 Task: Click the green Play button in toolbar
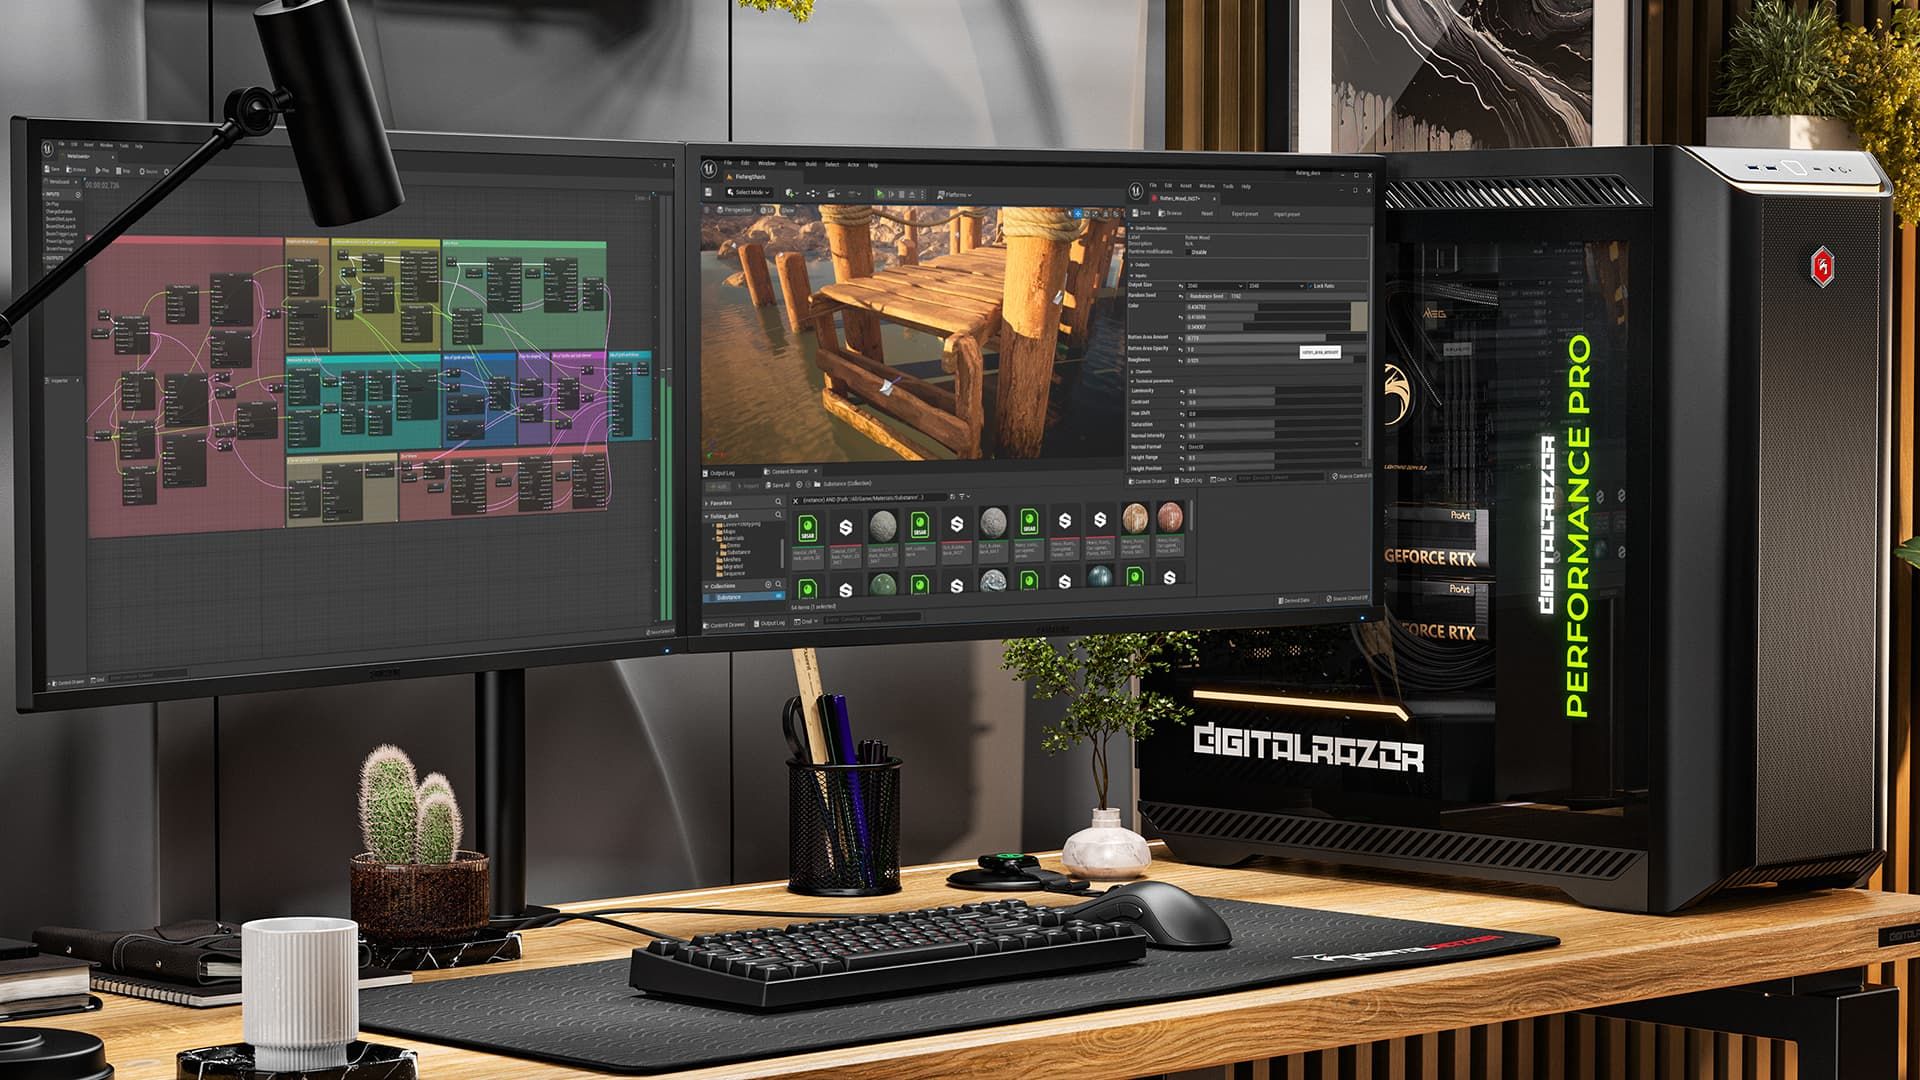(880, 194)
